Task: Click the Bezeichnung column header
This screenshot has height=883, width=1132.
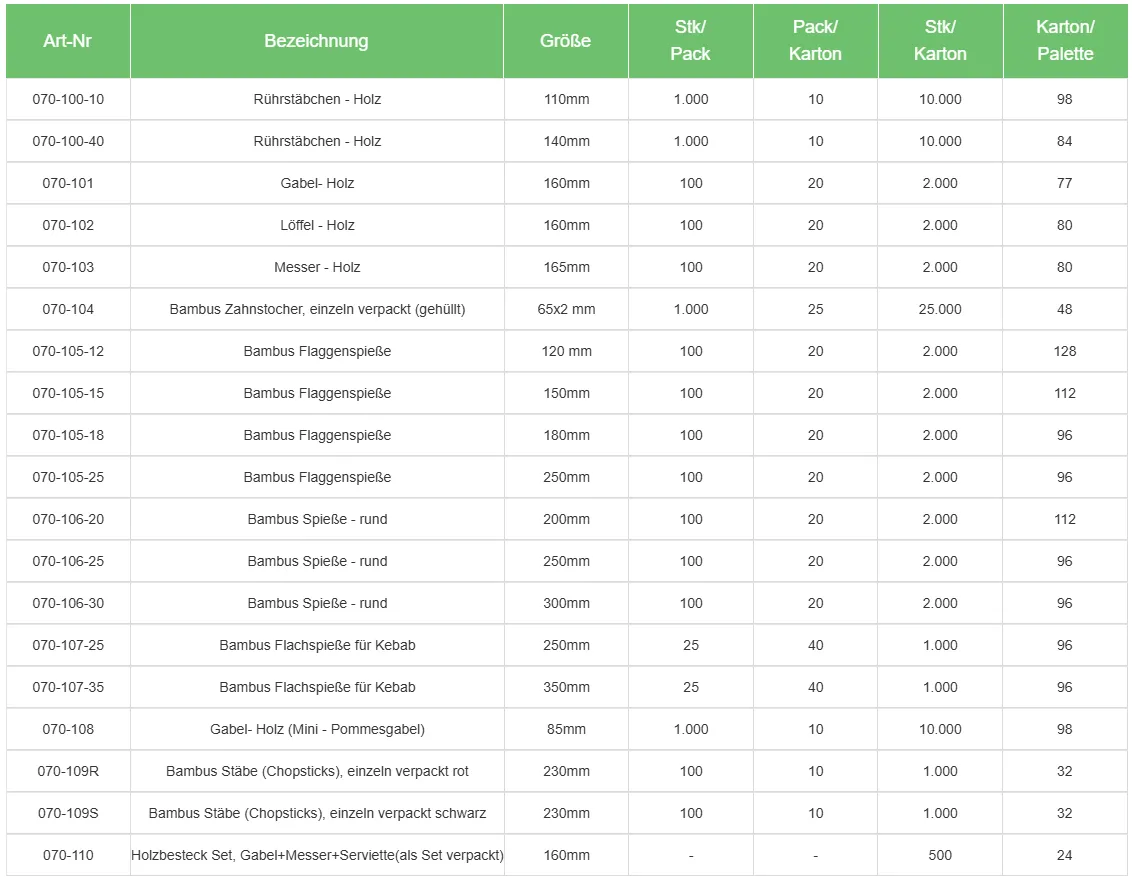Action: (316, 41)
